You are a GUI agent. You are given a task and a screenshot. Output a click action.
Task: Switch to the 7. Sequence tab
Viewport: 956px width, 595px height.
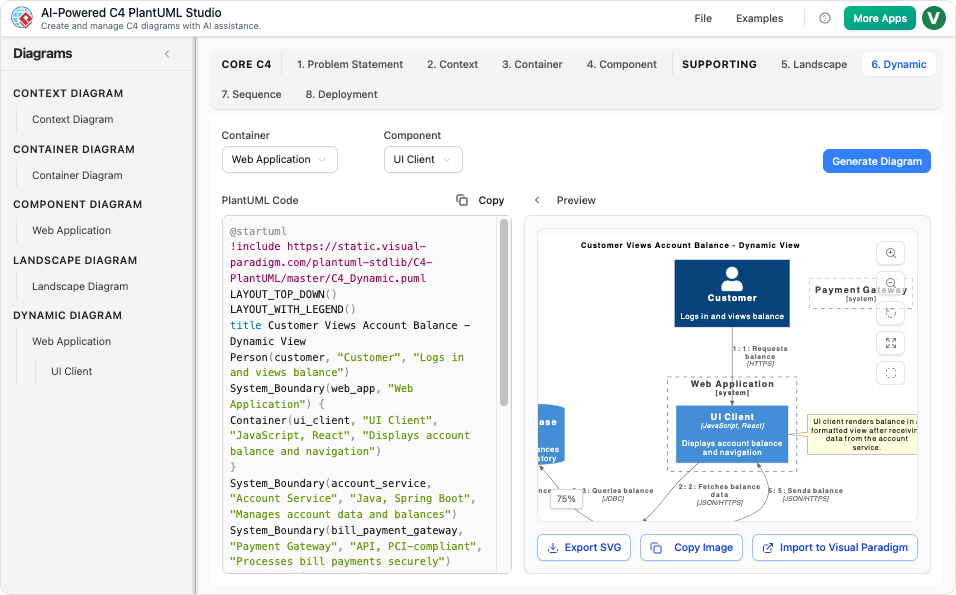[x=251, y=94]
